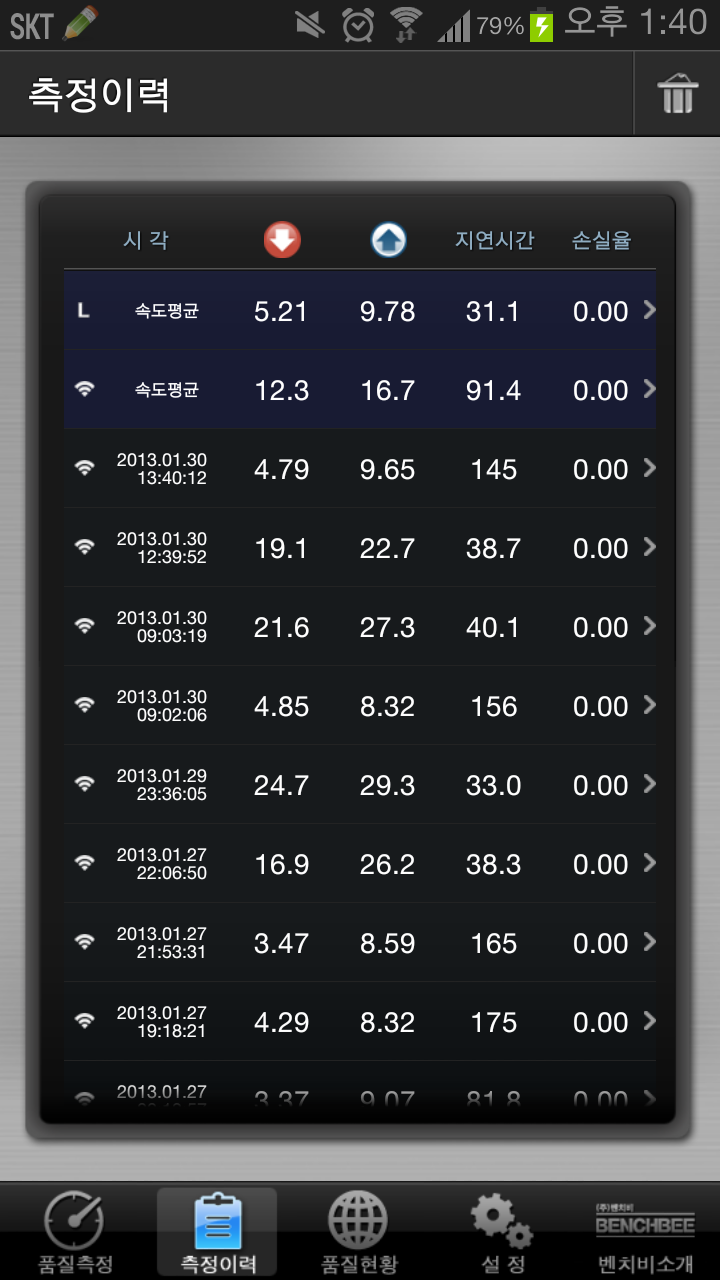Click the LTE 'L' icon in first row
Screen dimensions: 720x1280
(84, 311)
